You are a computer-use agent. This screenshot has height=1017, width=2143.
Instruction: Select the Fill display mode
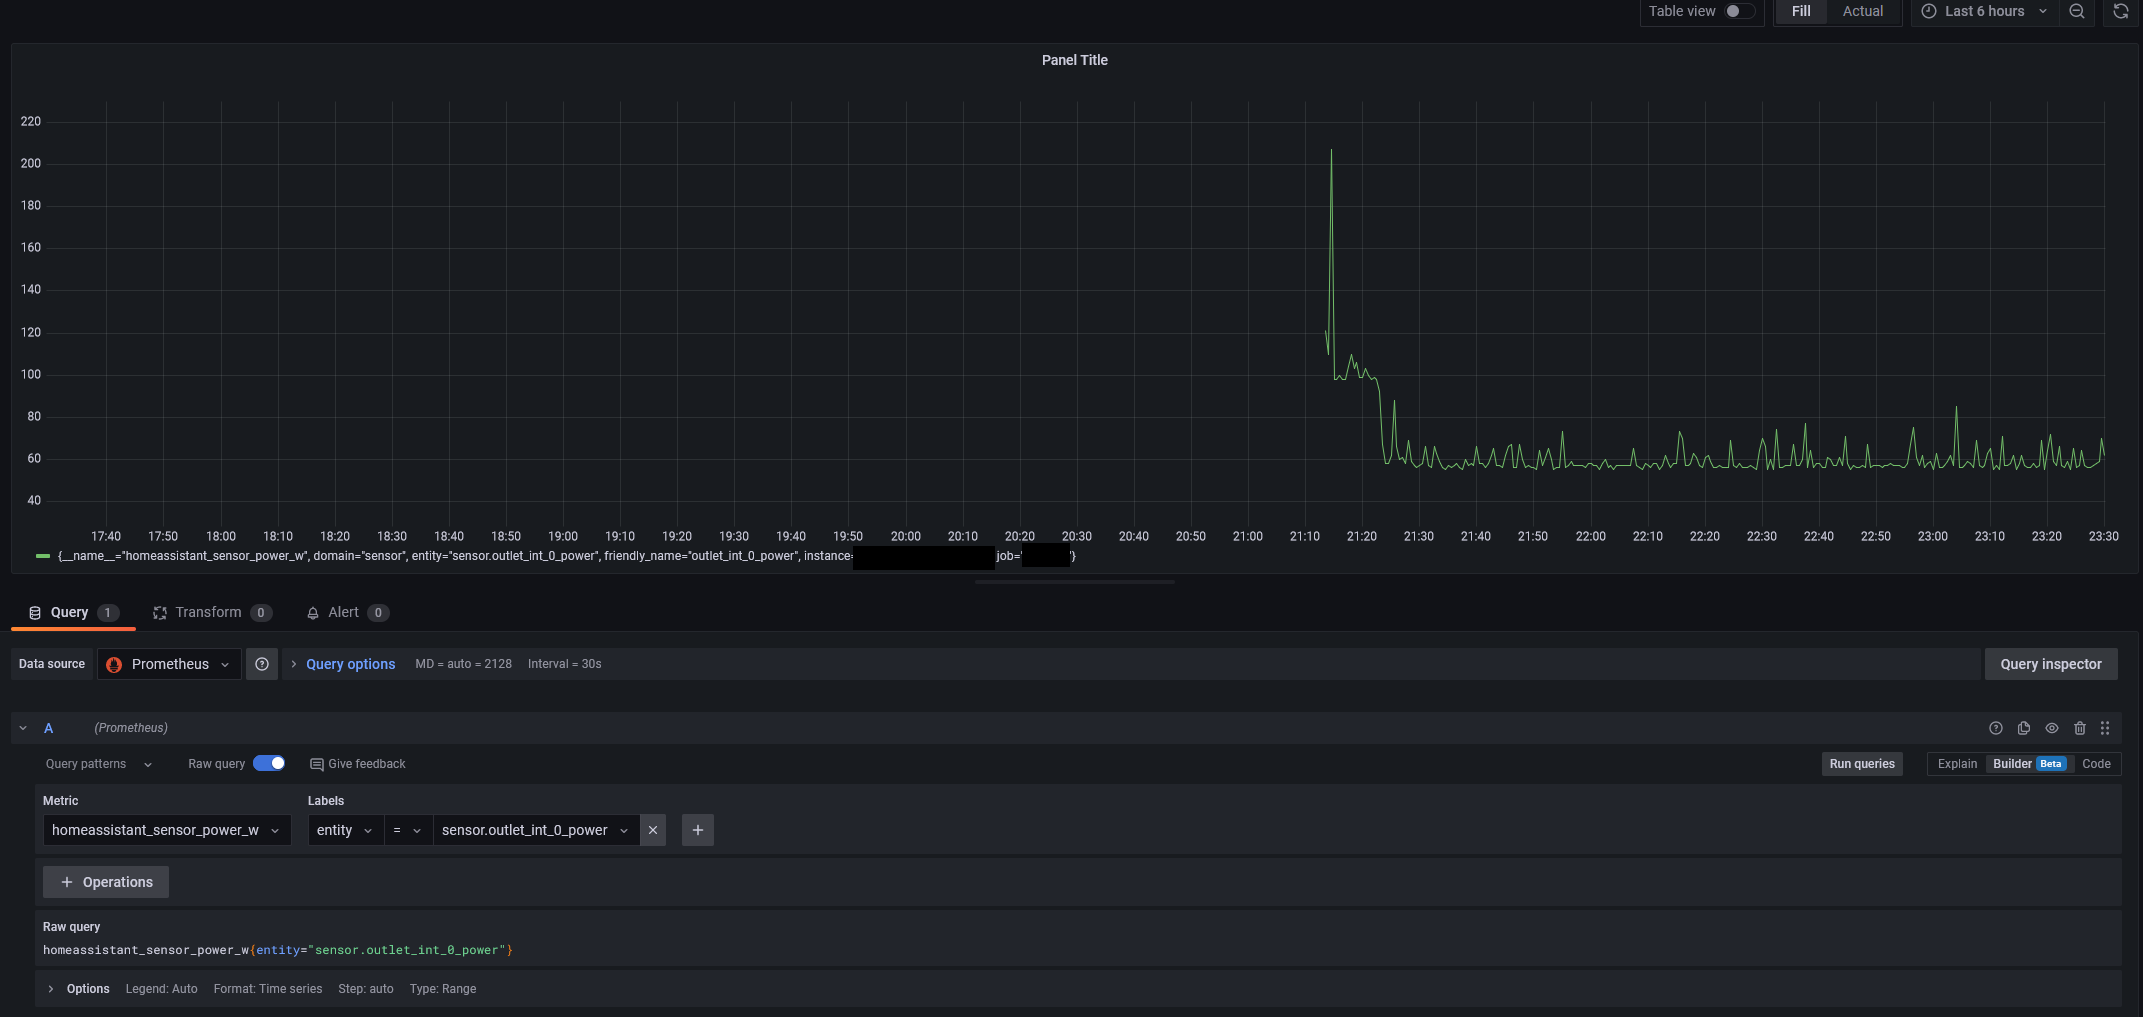click(x=1801, y=11)
